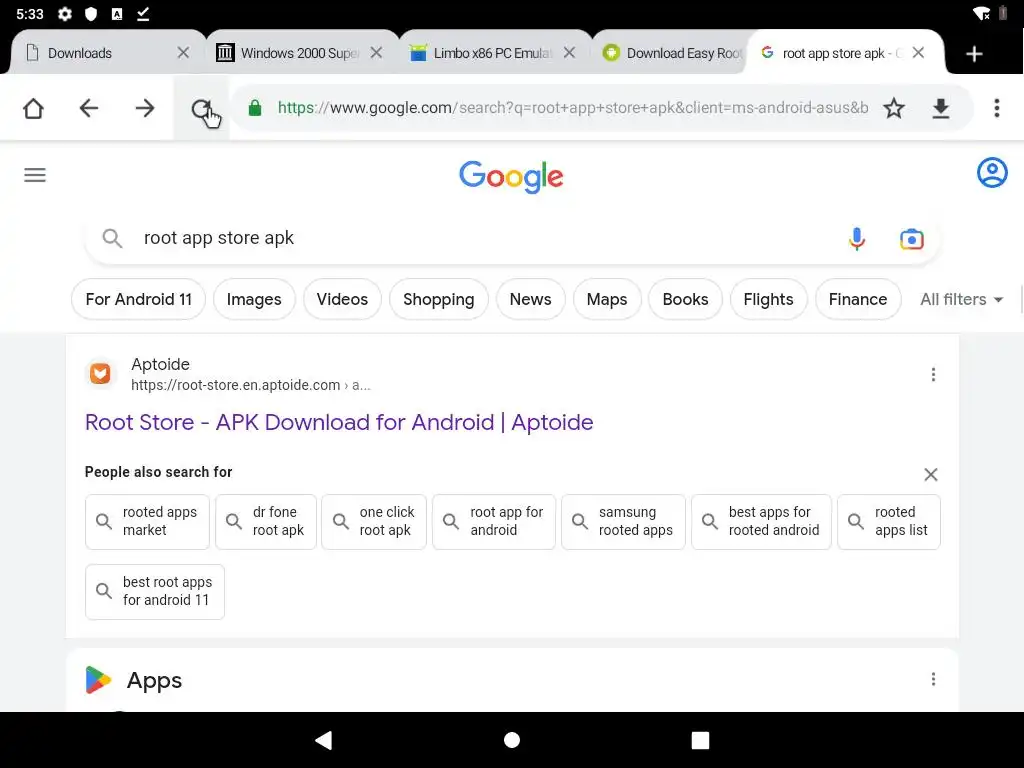
Task: Switch to Windows 2000 Super tab
Action: pos(300,53)
